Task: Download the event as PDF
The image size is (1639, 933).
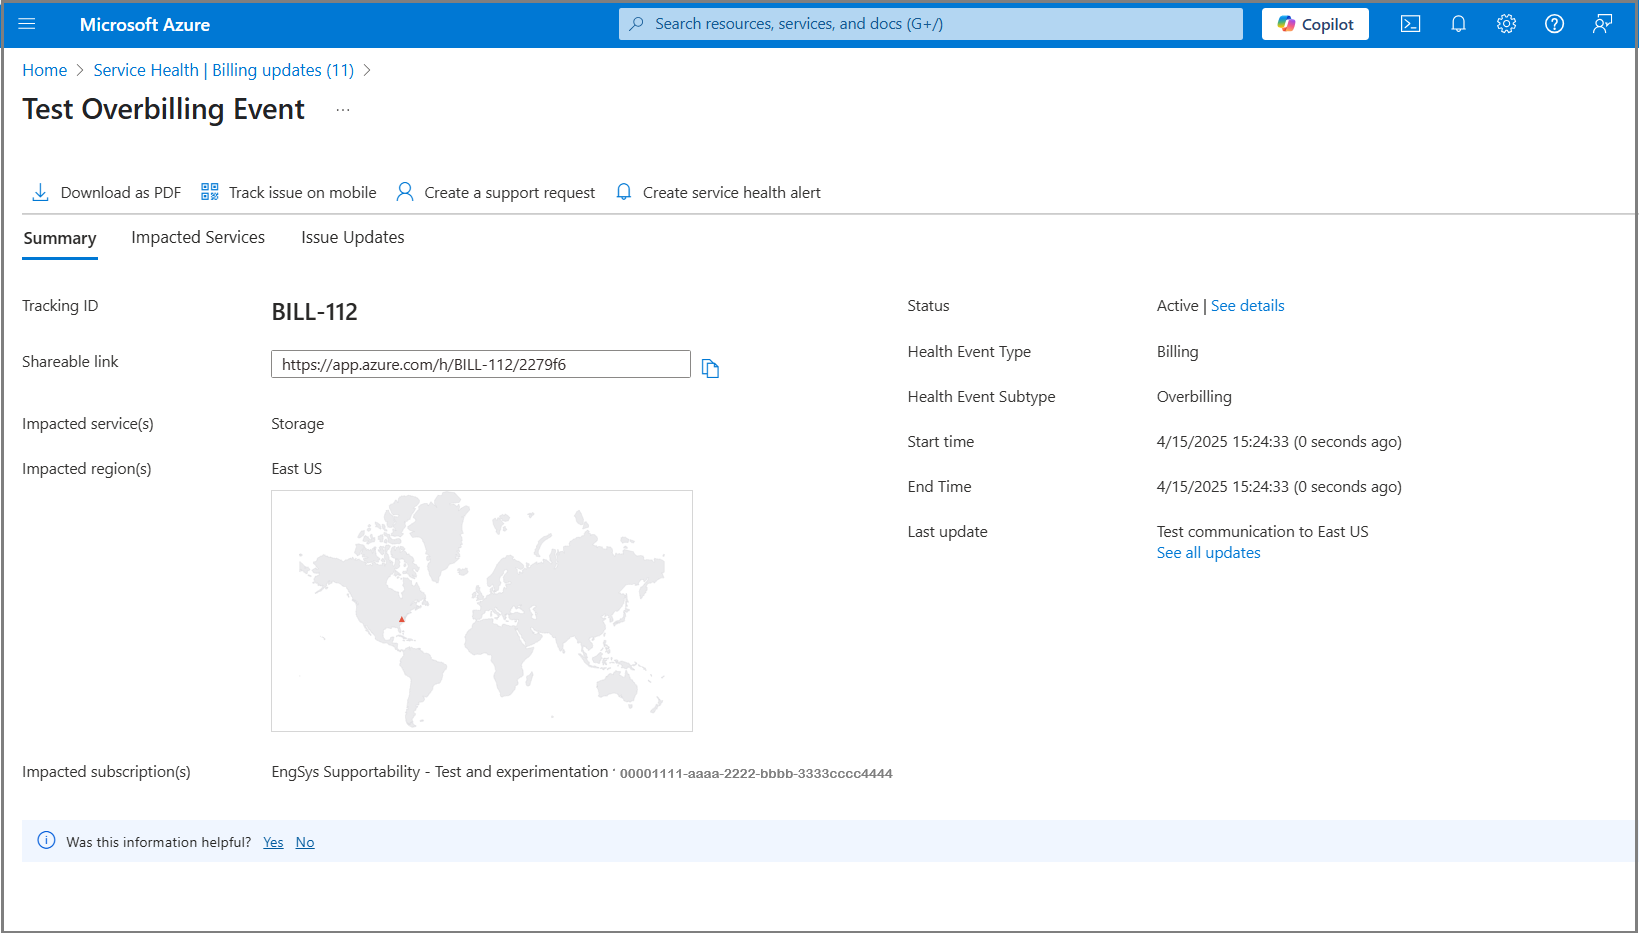Action: (107, 192)
